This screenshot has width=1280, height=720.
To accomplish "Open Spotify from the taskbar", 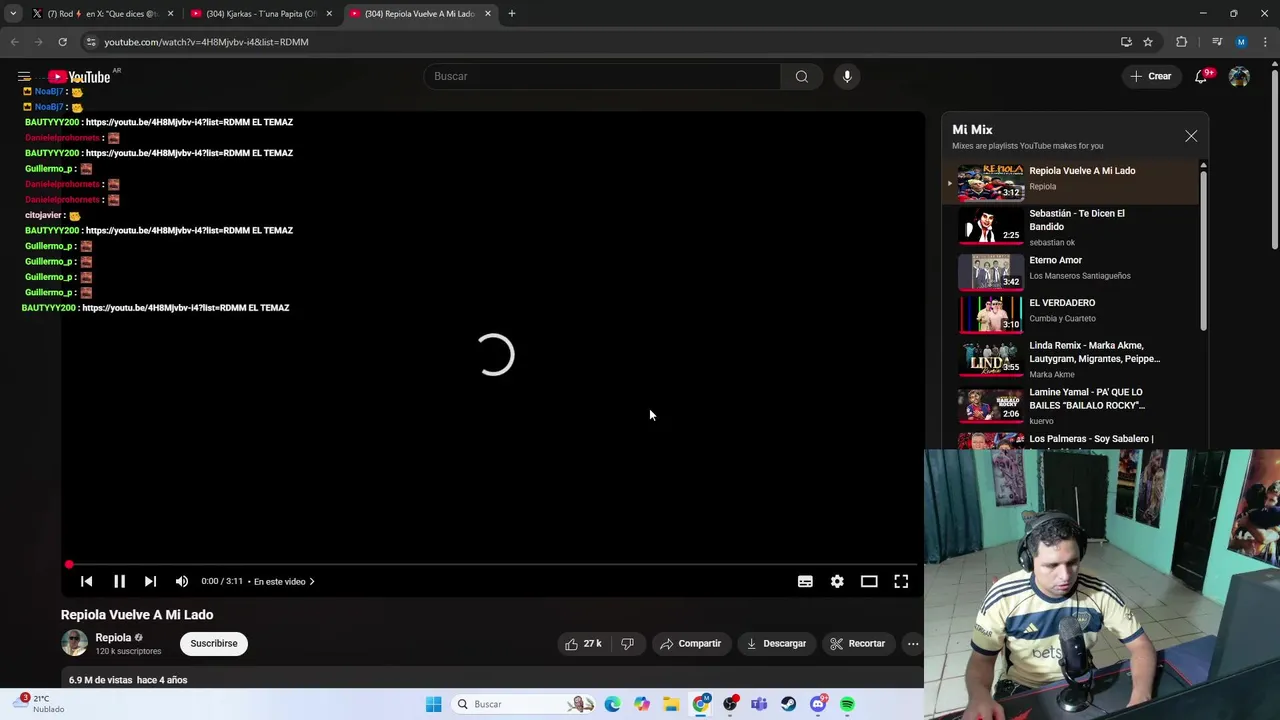I will (847, 704).
